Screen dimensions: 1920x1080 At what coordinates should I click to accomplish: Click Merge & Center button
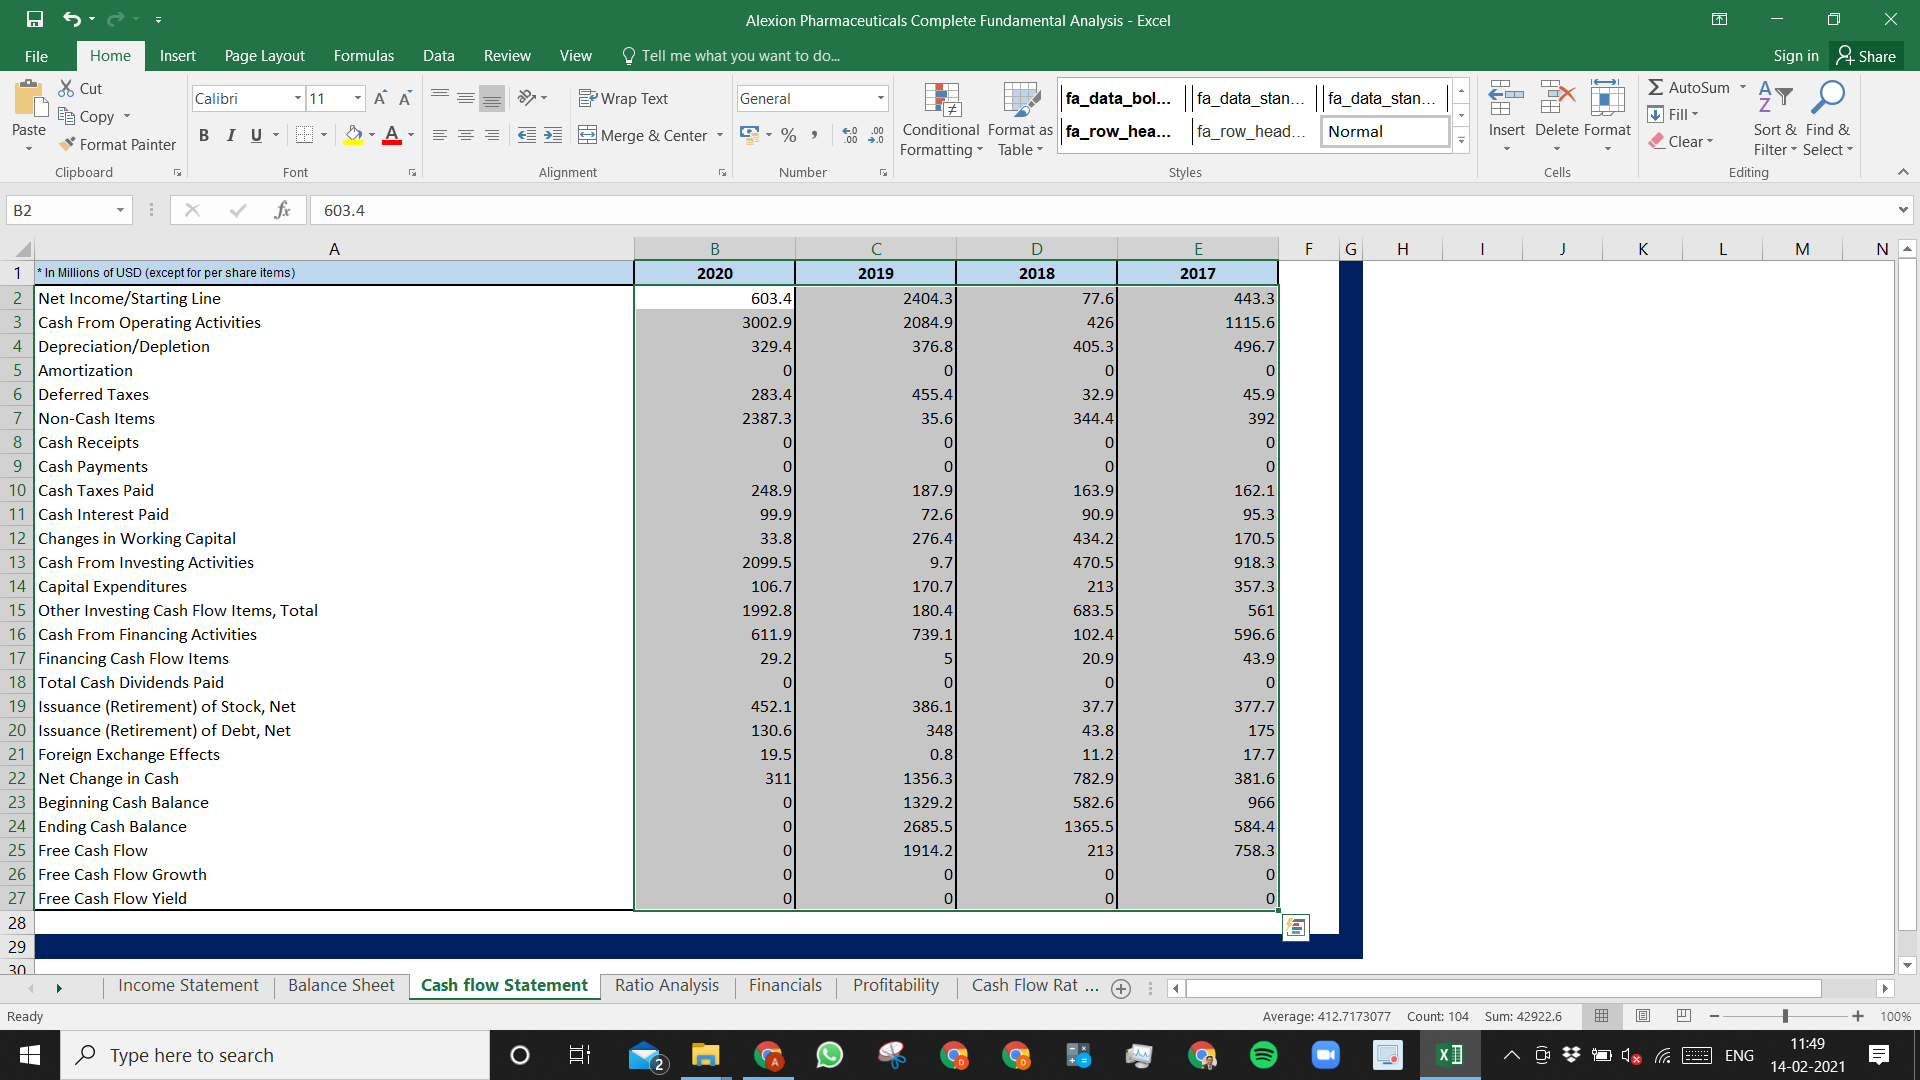coord(643,135)
